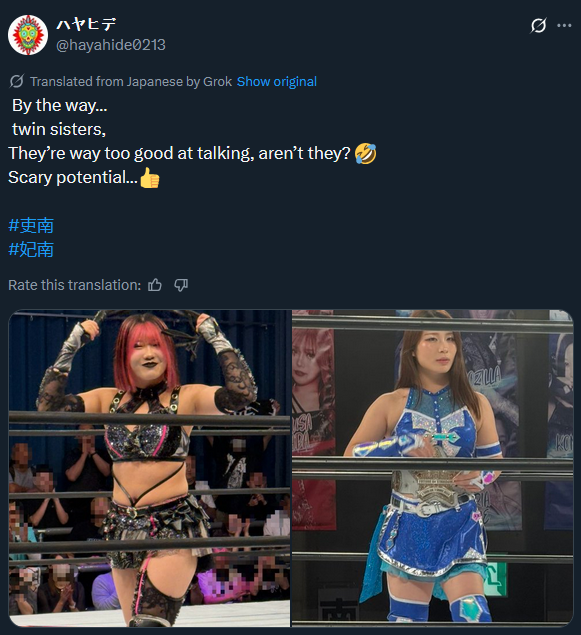Viewport: 581px width, 635px height.
Task: Open photo of the red-haired wrestler
Action: pos(149,468)
